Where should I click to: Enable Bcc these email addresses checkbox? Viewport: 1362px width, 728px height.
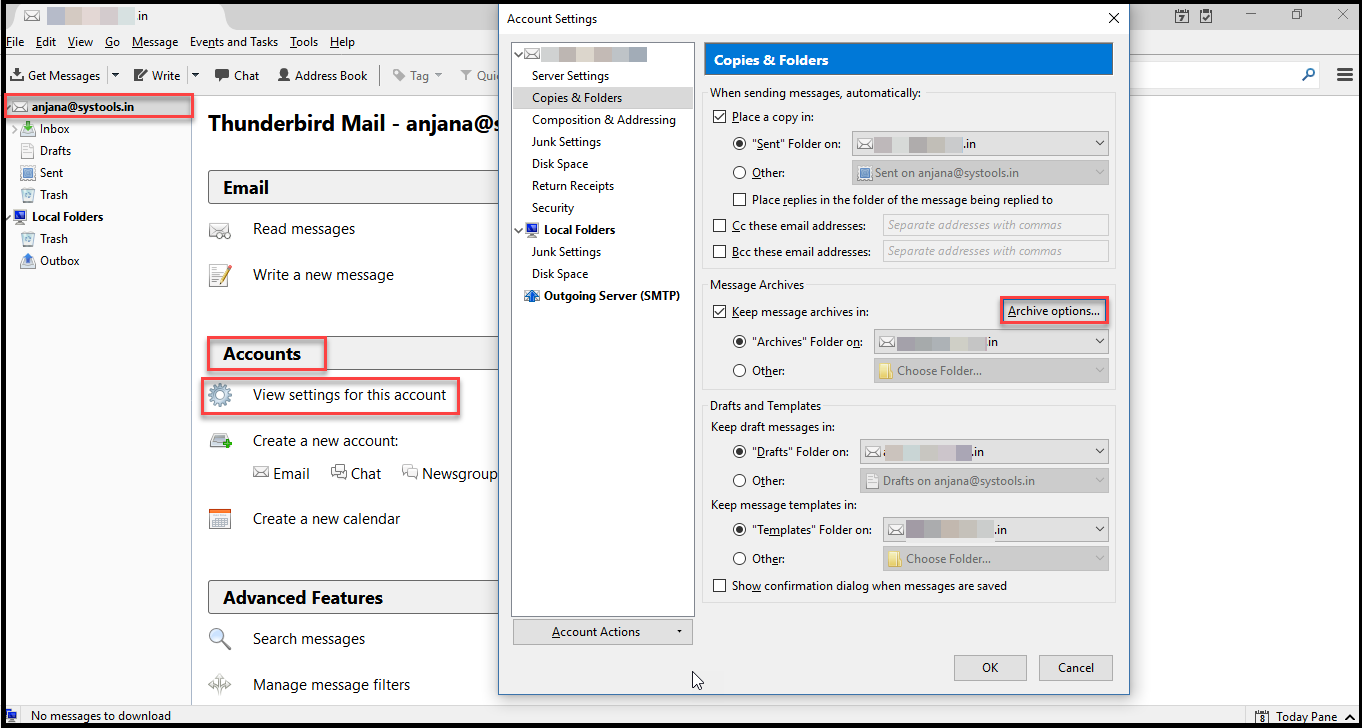click(719, 252)
